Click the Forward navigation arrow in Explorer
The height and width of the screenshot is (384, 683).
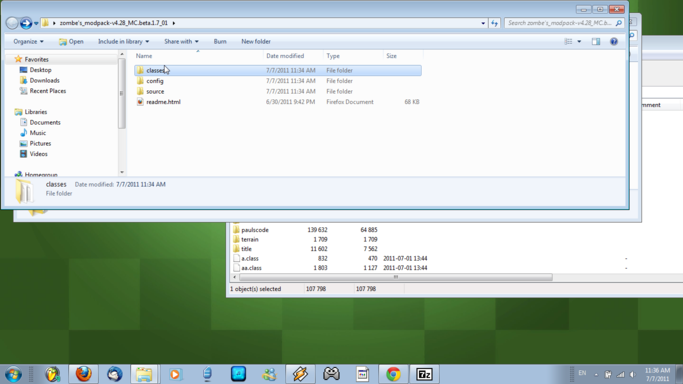click(26, 23)
